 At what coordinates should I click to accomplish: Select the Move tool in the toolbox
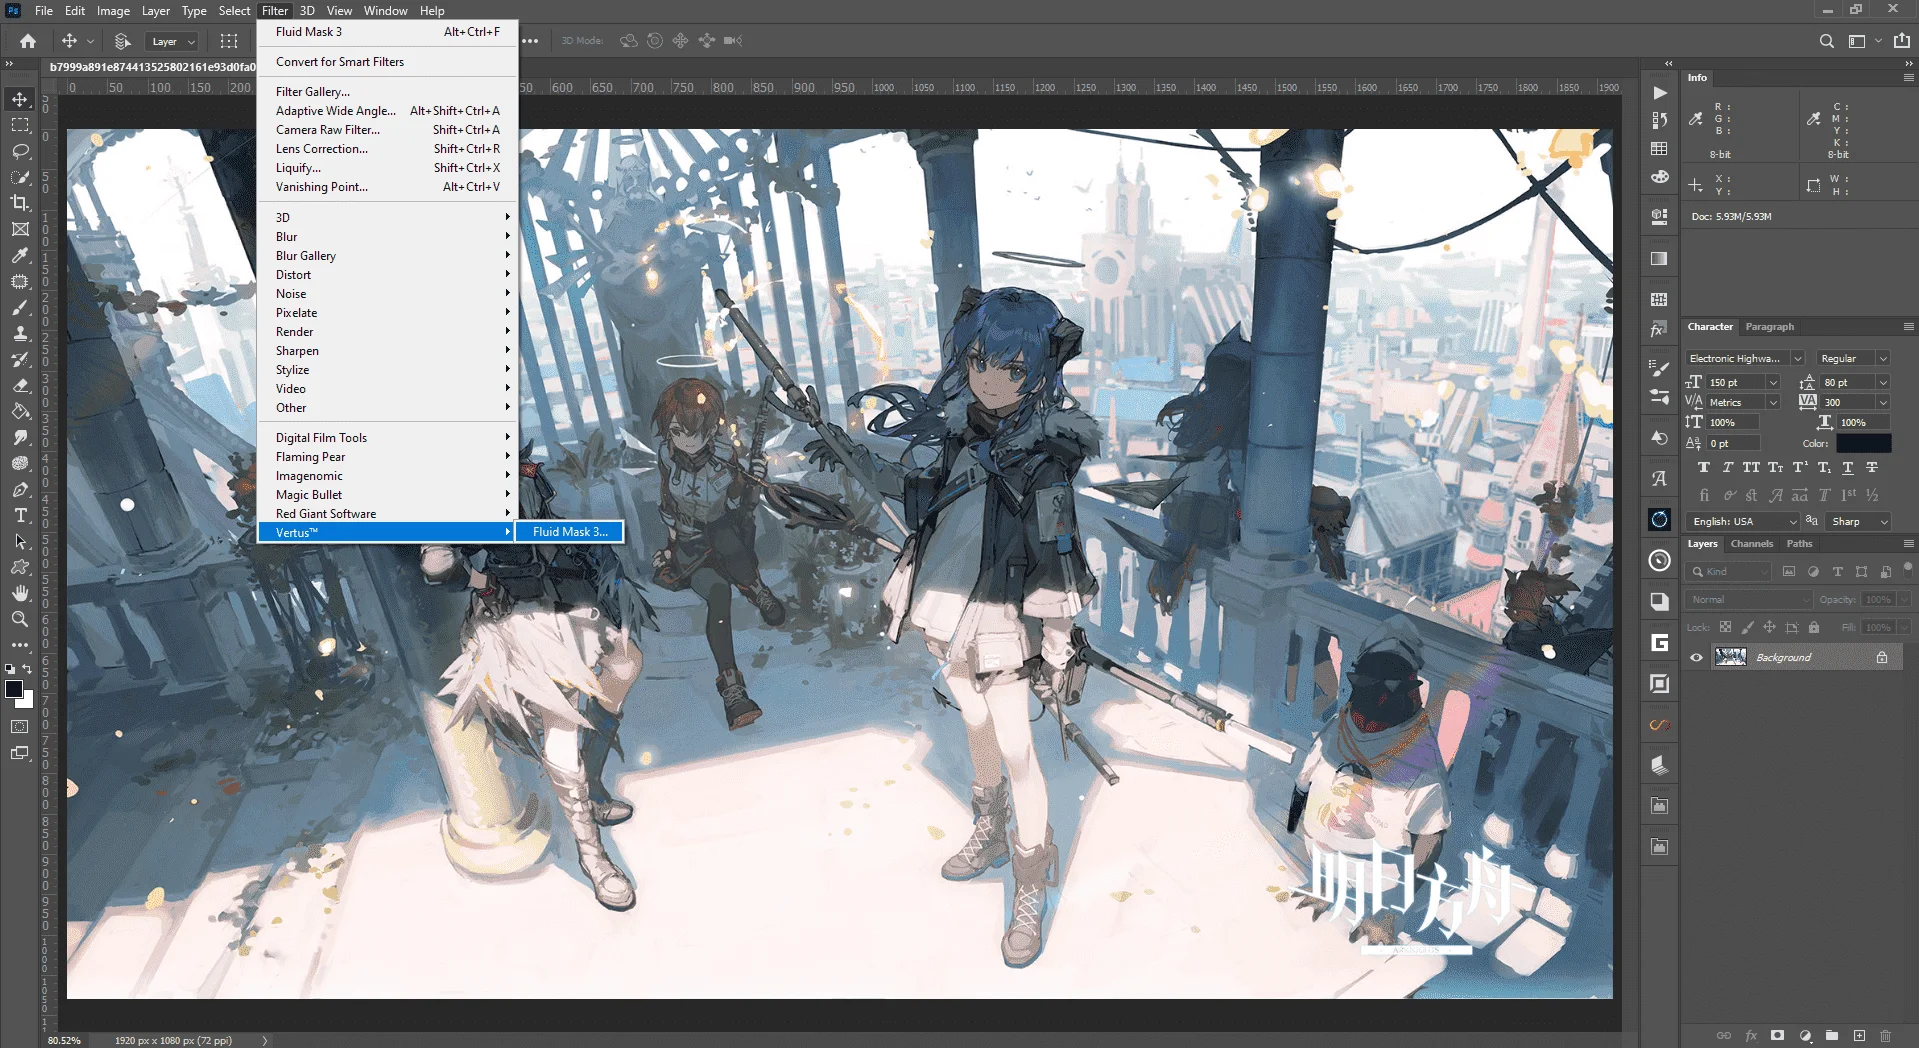20,99
